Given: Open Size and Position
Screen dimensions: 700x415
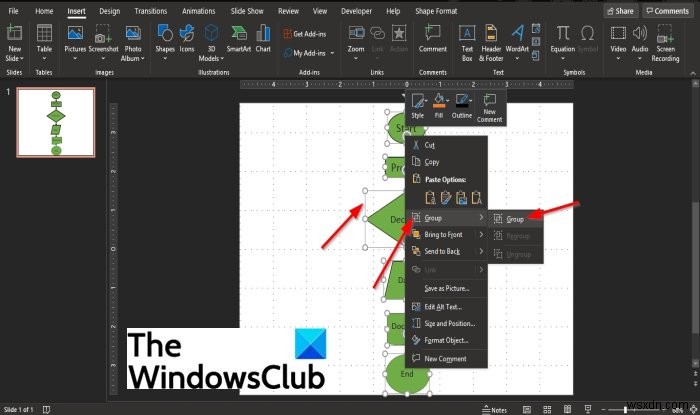Looking at the screenshot, I should click(446, 324).
